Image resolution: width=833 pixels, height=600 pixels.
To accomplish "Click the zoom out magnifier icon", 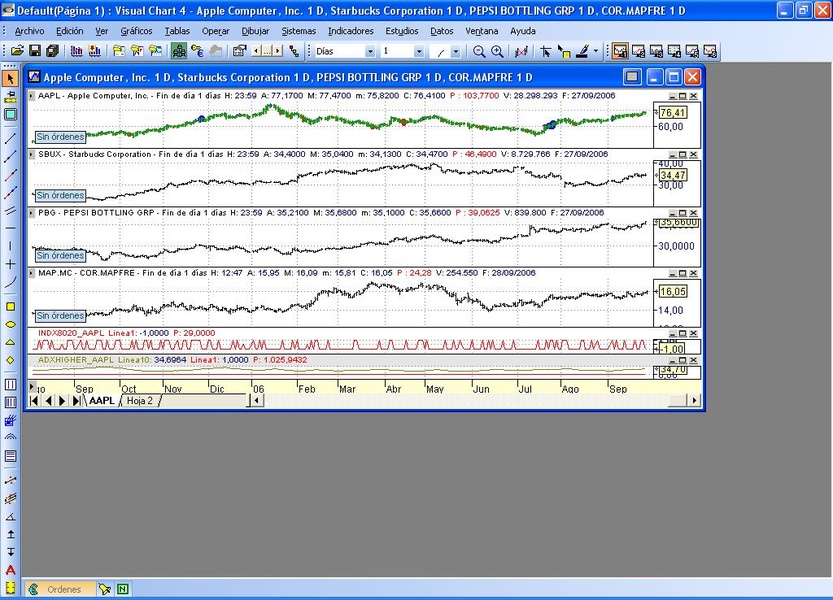I will tap(479, 52).
